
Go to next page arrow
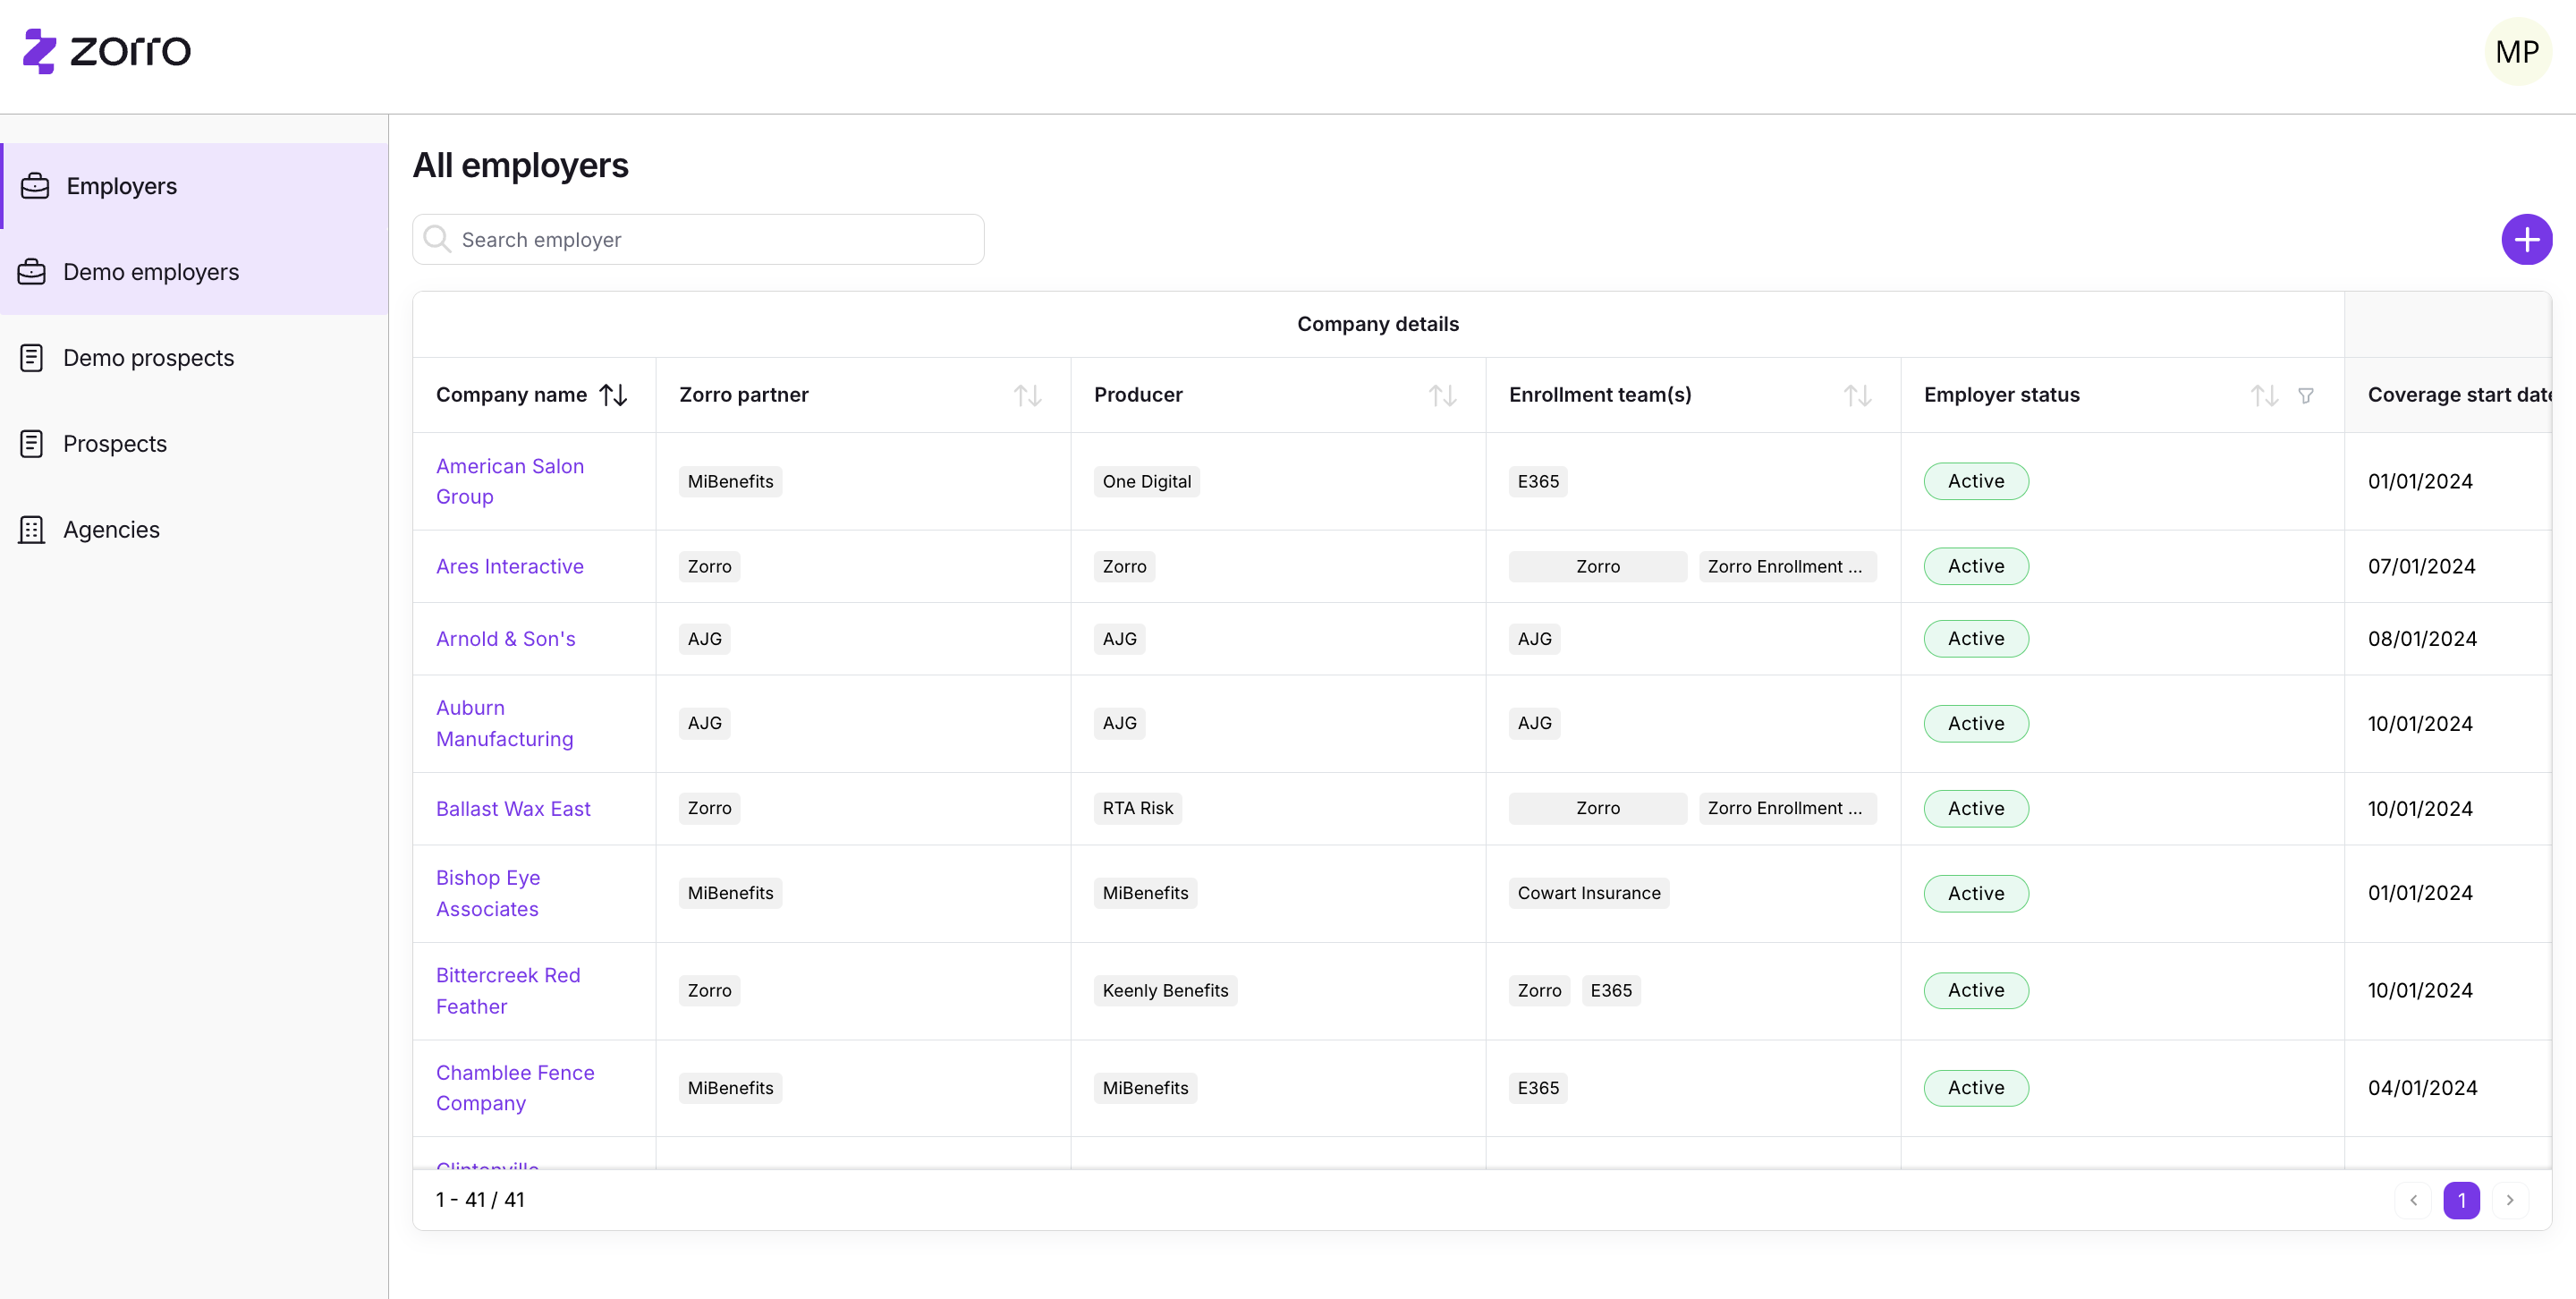coord(2510,1200)
